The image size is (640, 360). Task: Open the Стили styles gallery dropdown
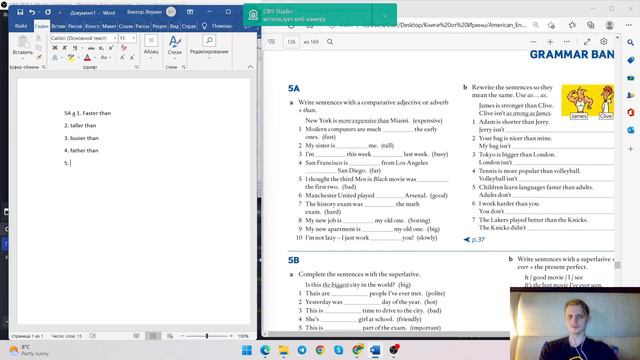coord(175,47)
